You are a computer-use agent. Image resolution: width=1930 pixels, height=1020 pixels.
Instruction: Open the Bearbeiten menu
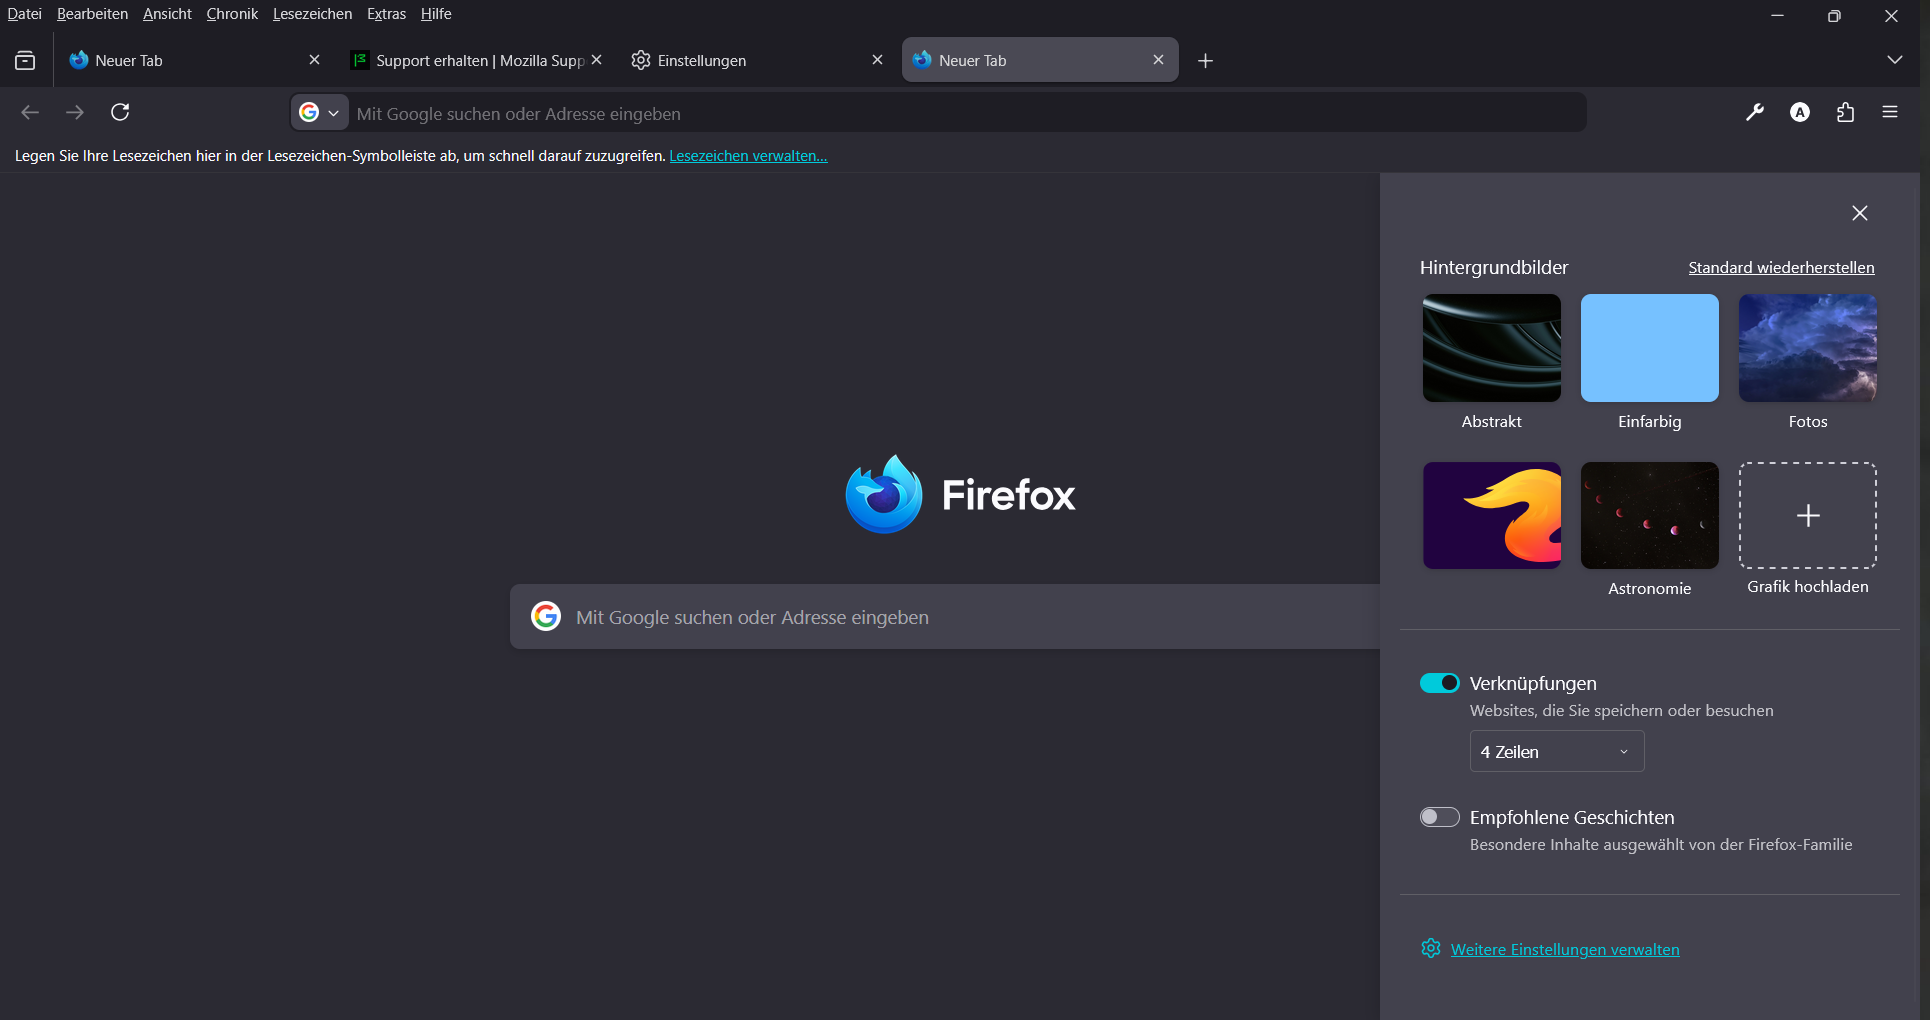(92, 14)
